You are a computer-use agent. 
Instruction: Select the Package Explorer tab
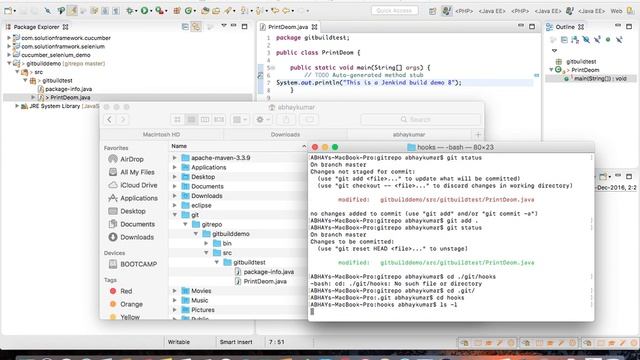(36, 27)
